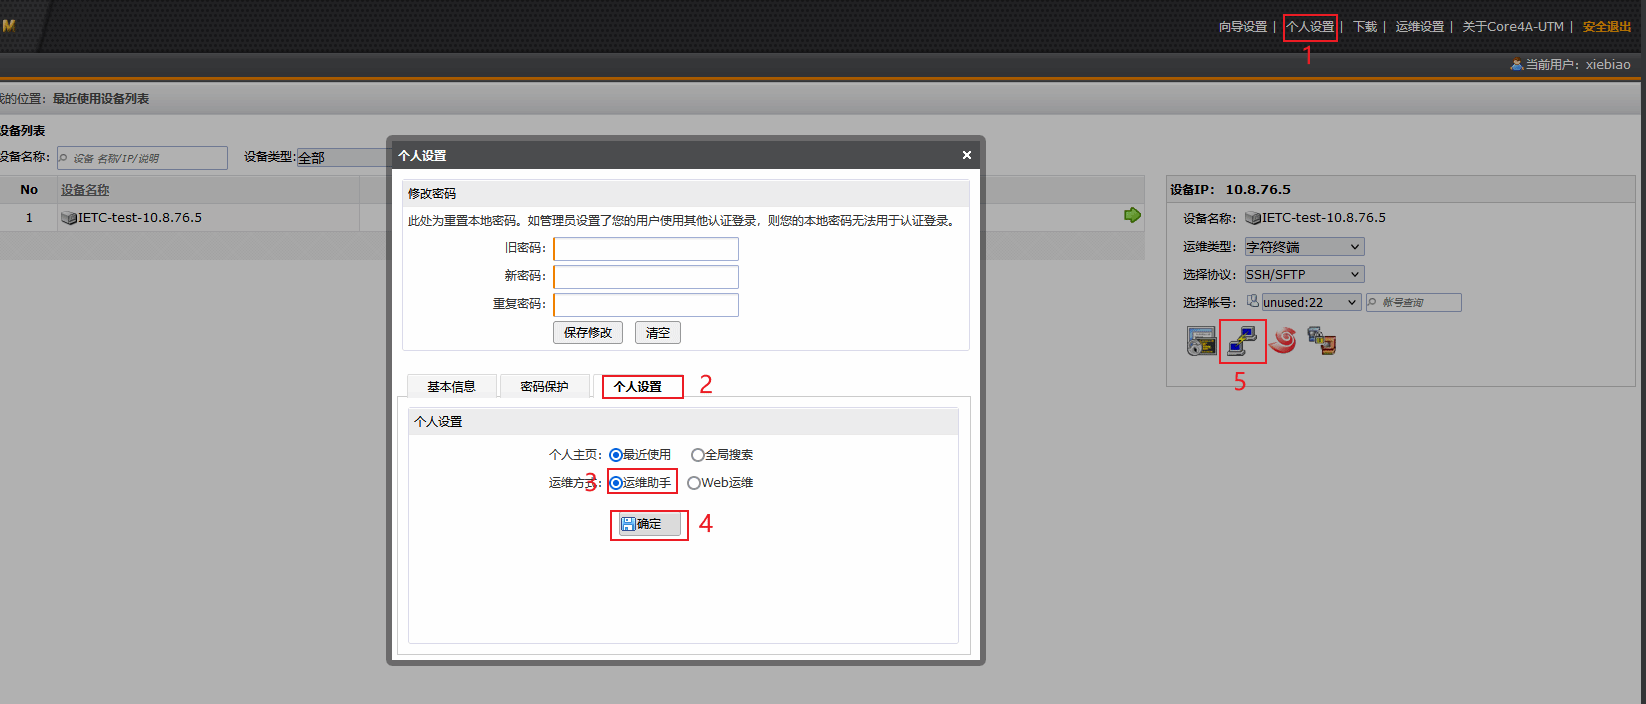
Task: Switch to the 密码保护 tab
Action: (544, 387)
